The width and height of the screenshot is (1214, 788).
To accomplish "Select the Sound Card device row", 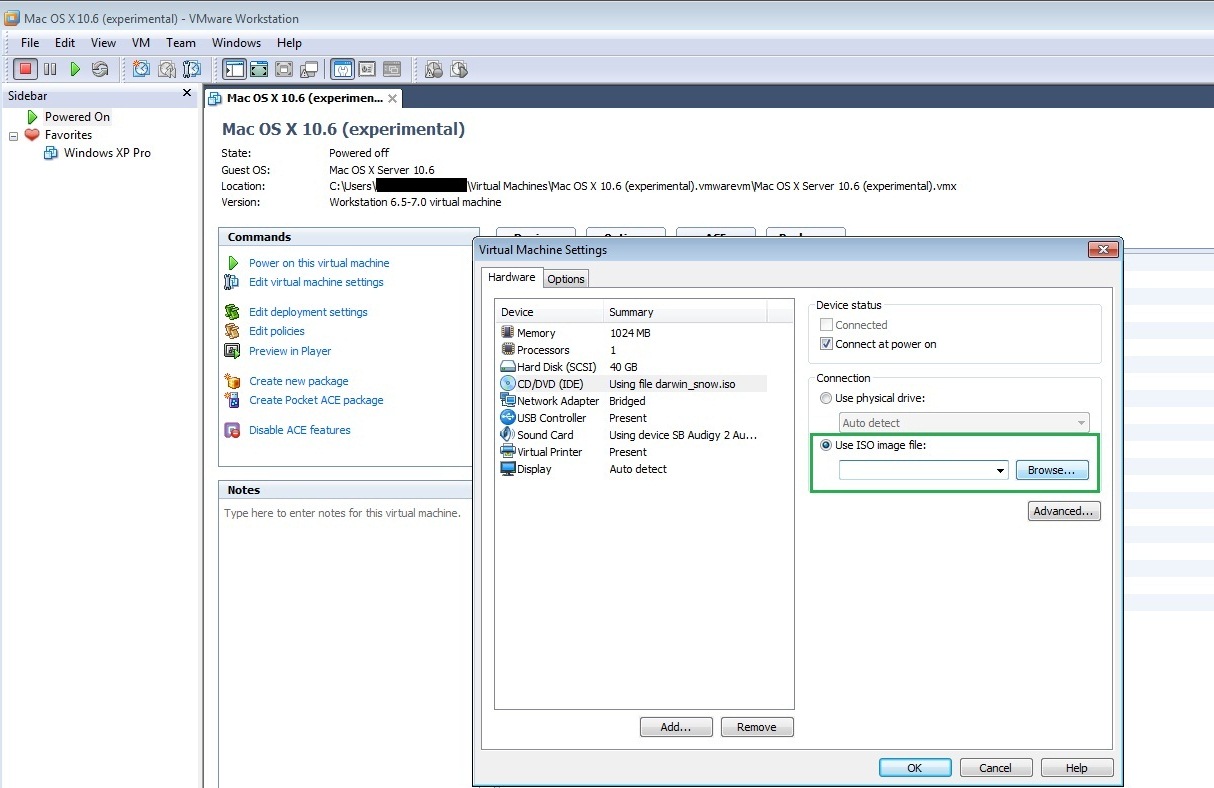I will 545,435.
